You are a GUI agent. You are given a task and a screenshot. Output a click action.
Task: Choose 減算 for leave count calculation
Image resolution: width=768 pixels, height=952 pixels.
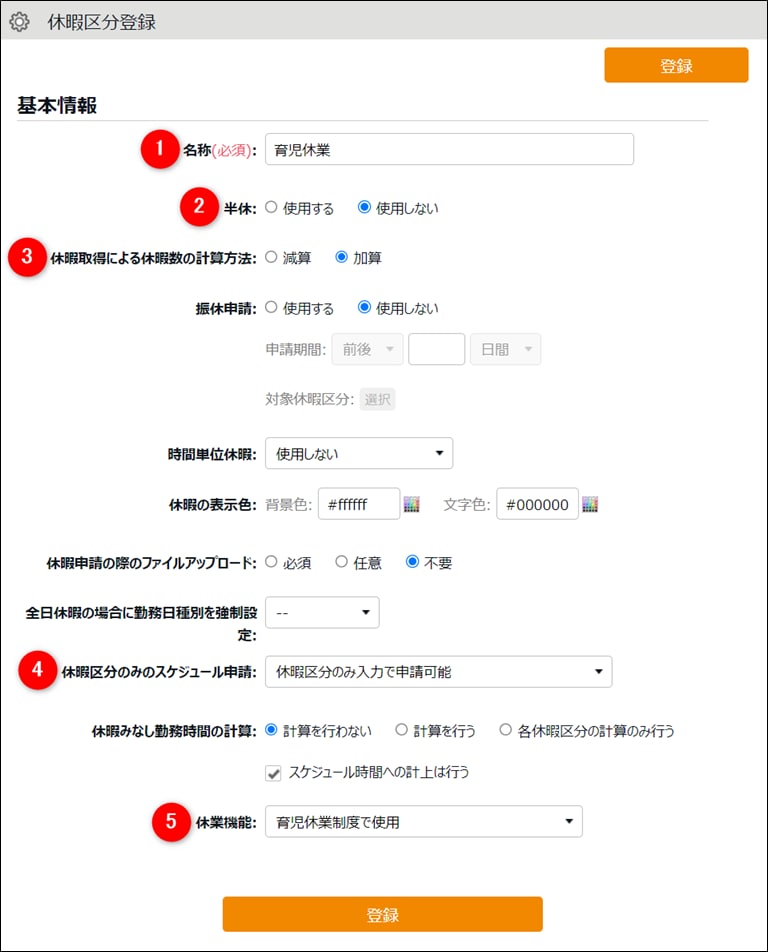(271, 258)
